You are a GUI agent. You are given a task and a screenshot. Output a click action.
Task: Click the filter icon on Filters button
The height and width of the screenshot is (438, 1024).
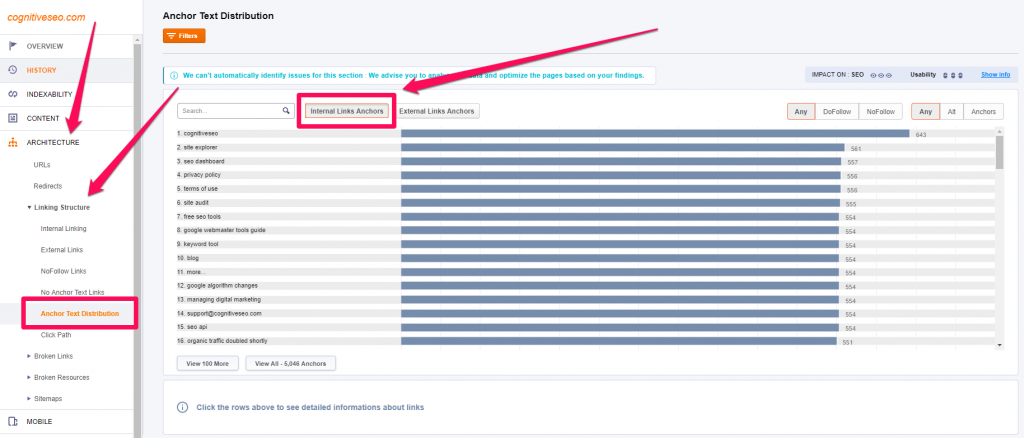click(172, 36)
